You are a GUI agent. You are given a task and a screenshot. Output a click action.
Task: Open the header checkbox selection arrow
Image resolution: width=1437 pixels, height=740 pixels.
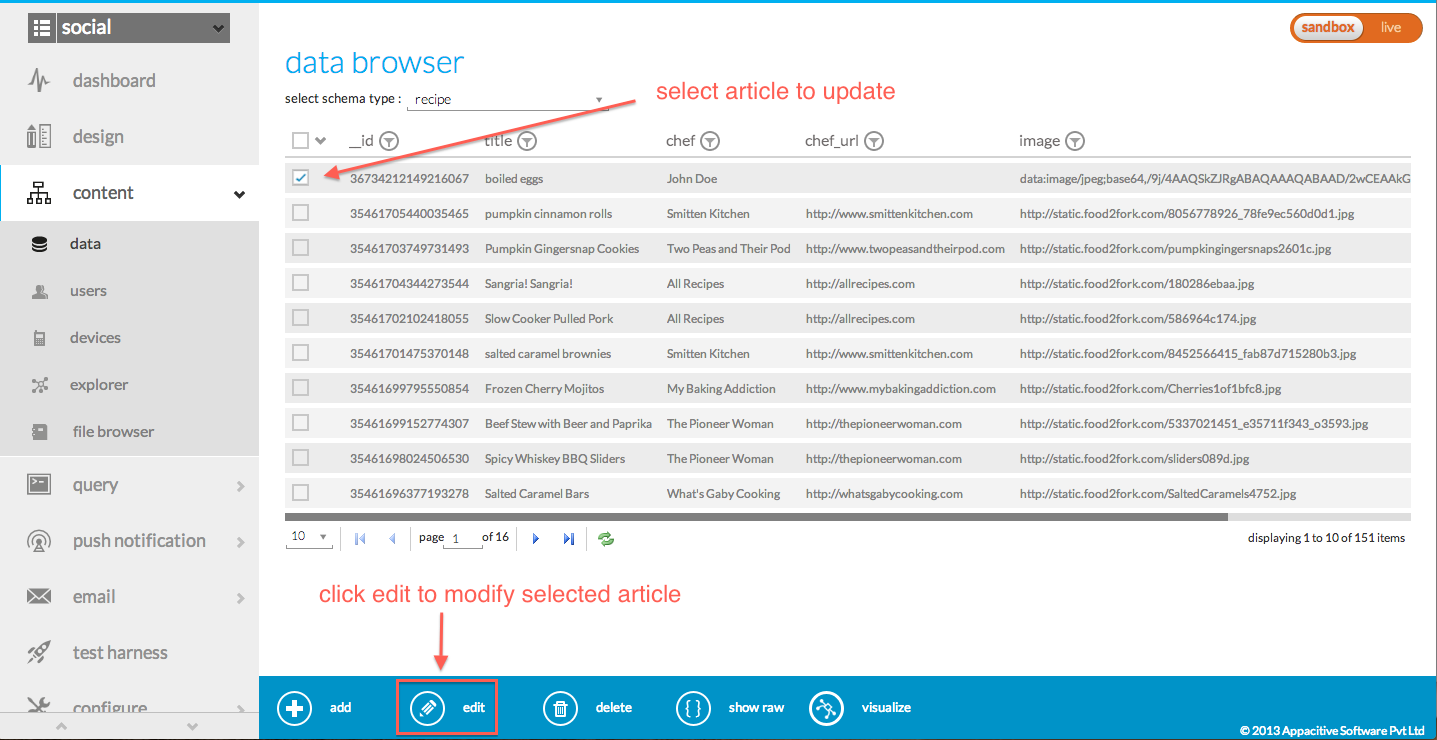click(321, 141)
